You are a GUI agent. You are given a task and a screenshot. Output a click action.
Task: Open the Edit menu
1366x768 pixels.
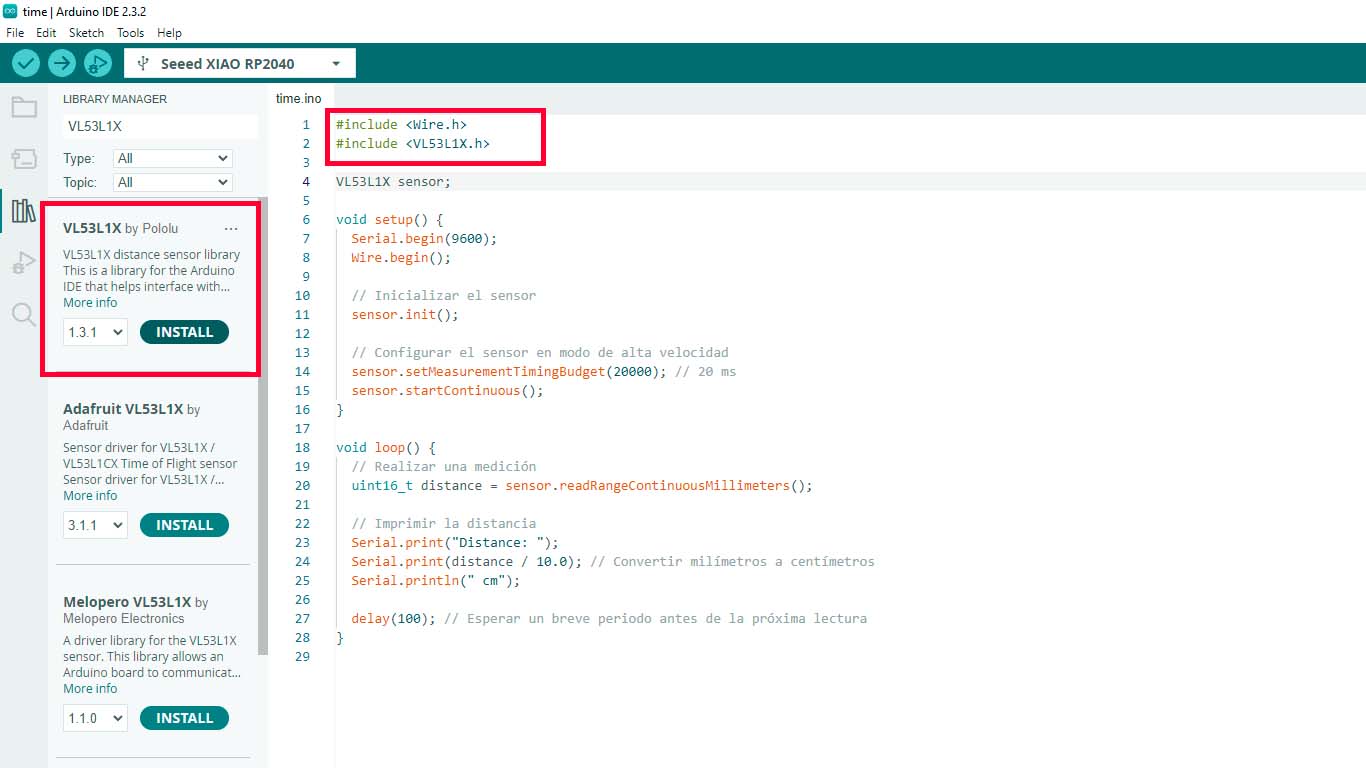pyautogui.click(x=46, y=33)
